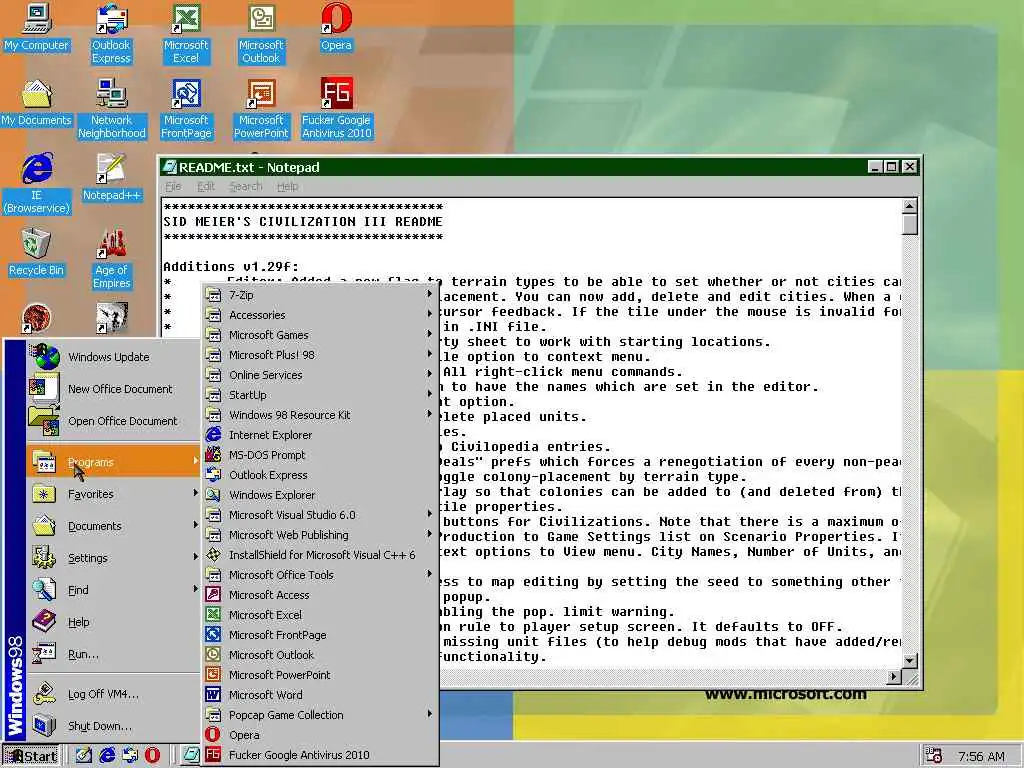Expand the Accessories program group
Image resolution: width=1024 pixels, height=768 pixels.
[x=319, y=315]
